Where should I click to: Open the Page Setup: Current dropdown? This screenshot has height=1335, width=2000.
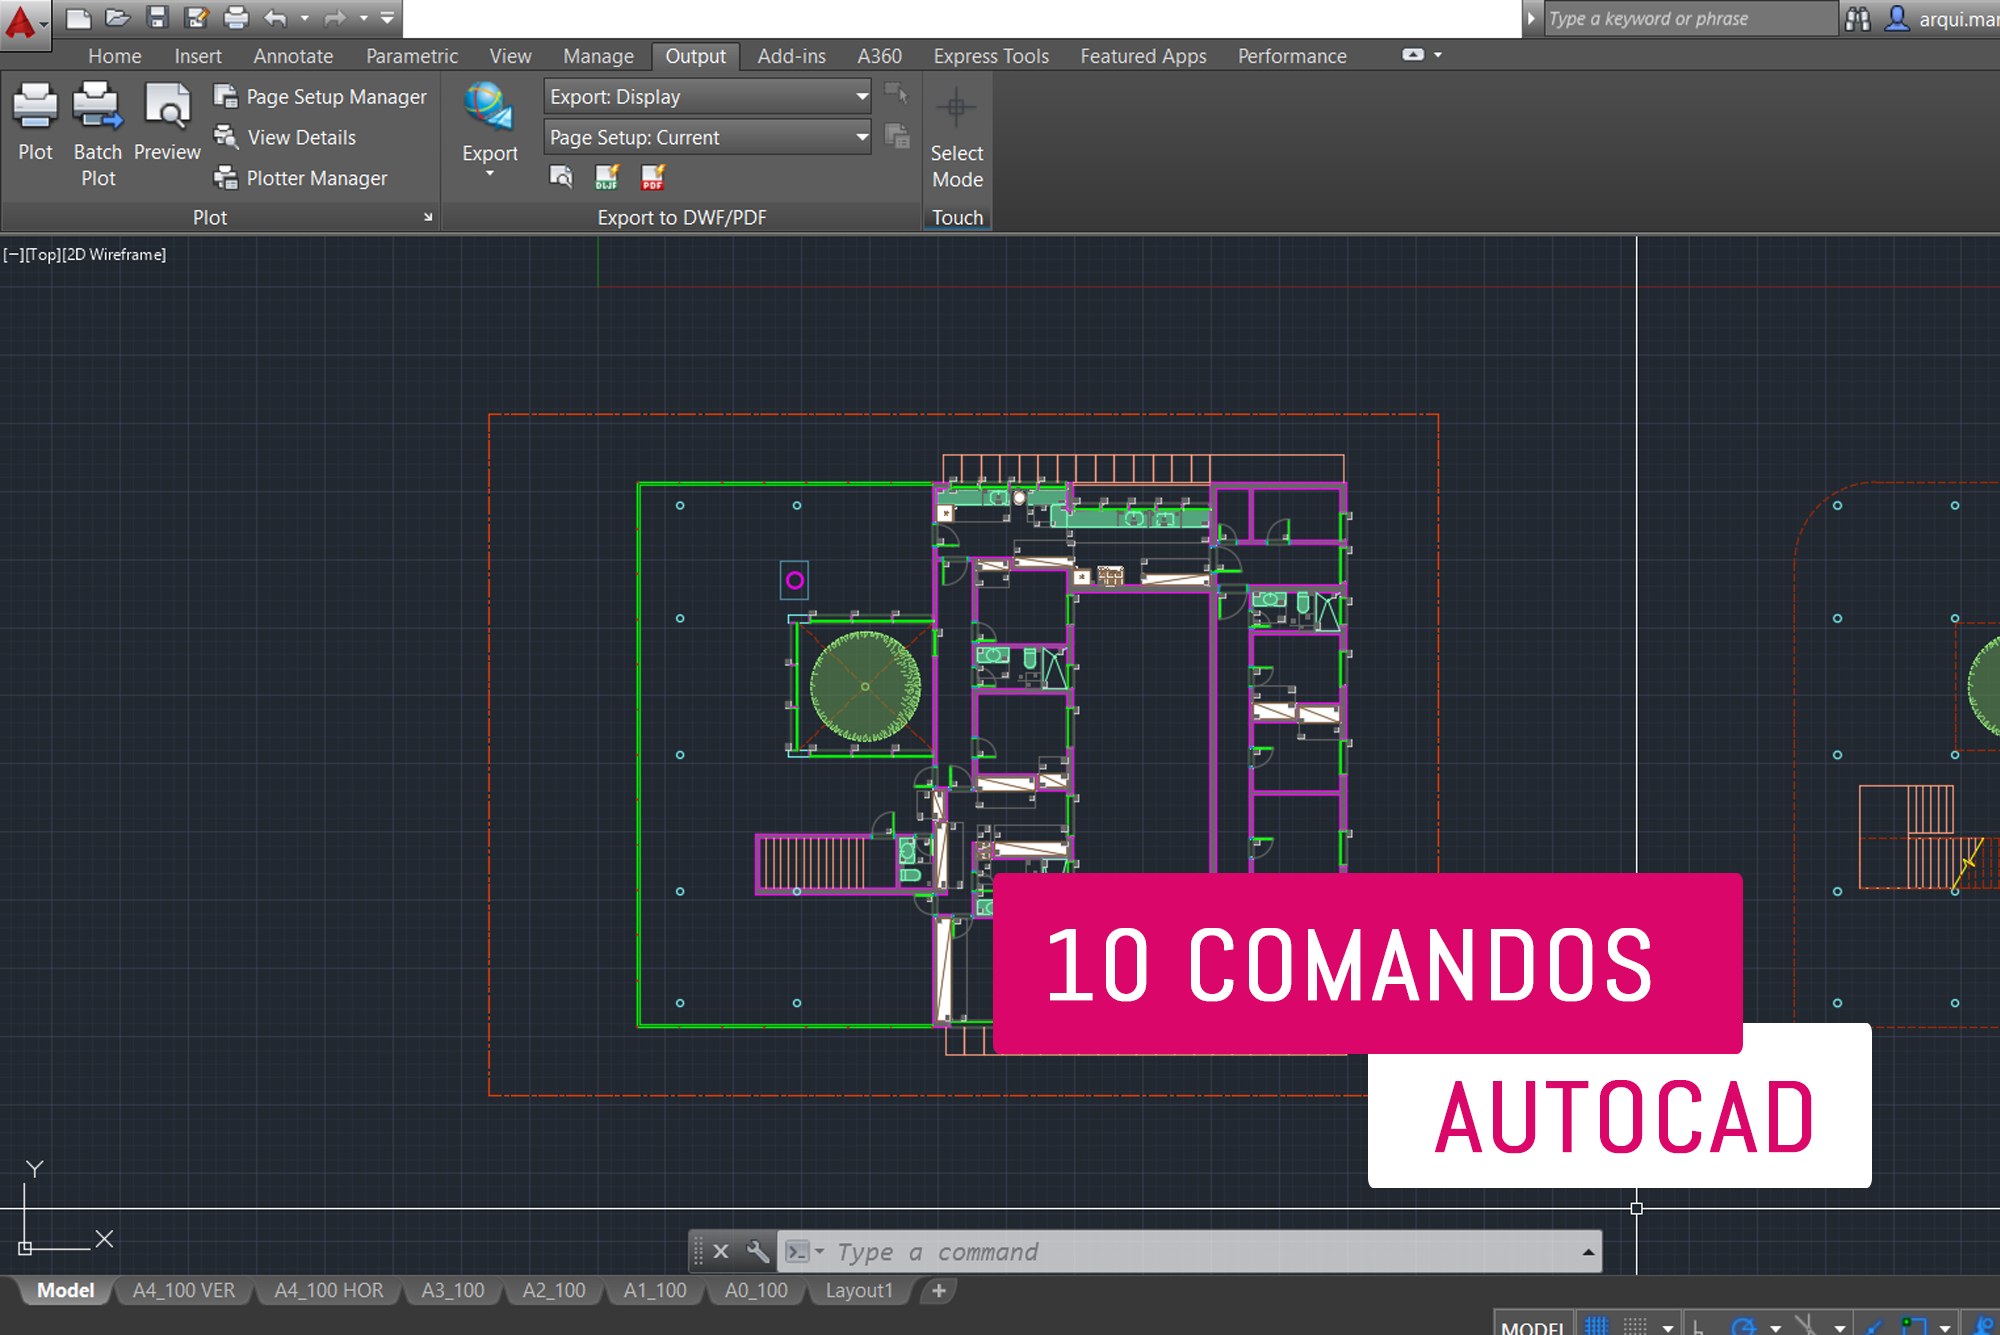point(708,137)
